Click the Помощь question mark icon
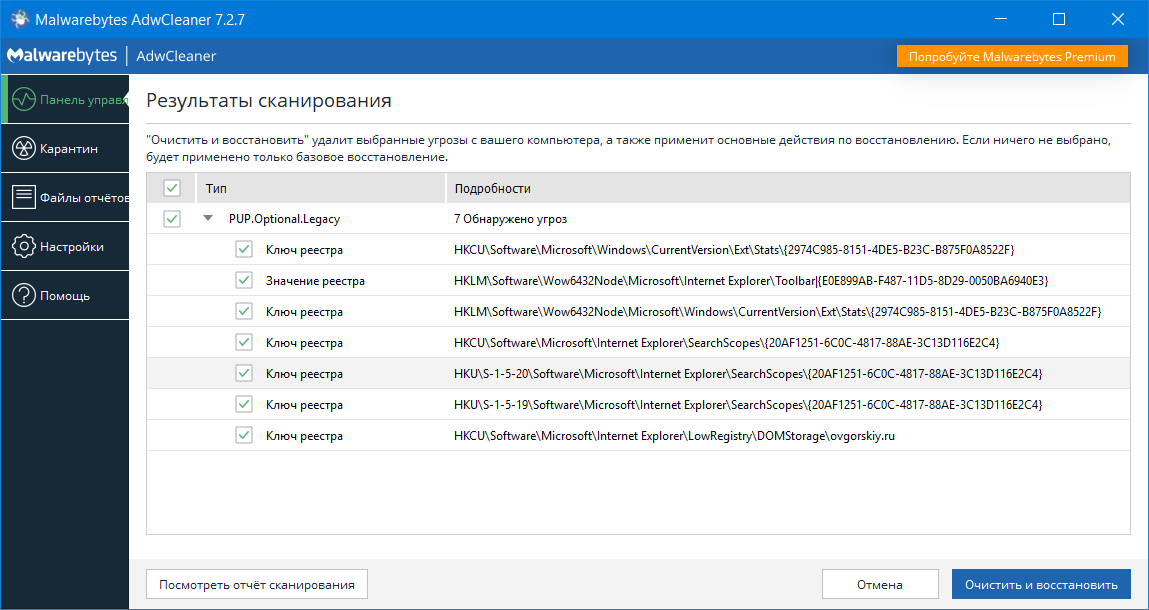The height and width of the screenshot is (610, 1149). tap(24, 295)
